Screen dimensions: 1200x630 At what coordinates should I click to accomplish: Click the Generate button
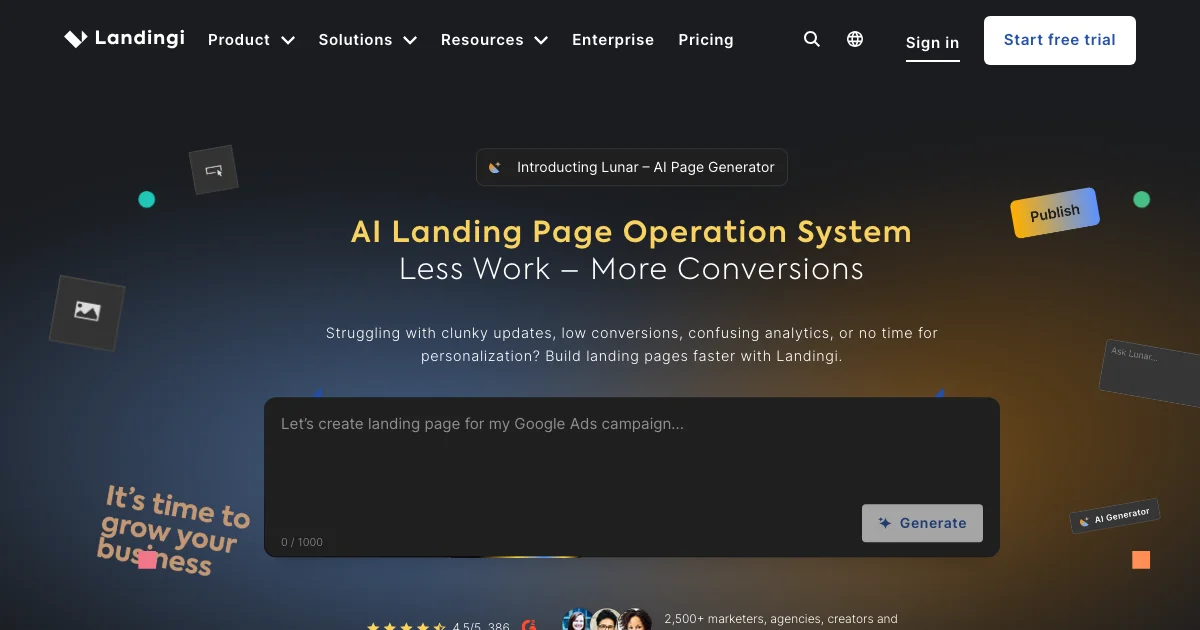(922, 523)
